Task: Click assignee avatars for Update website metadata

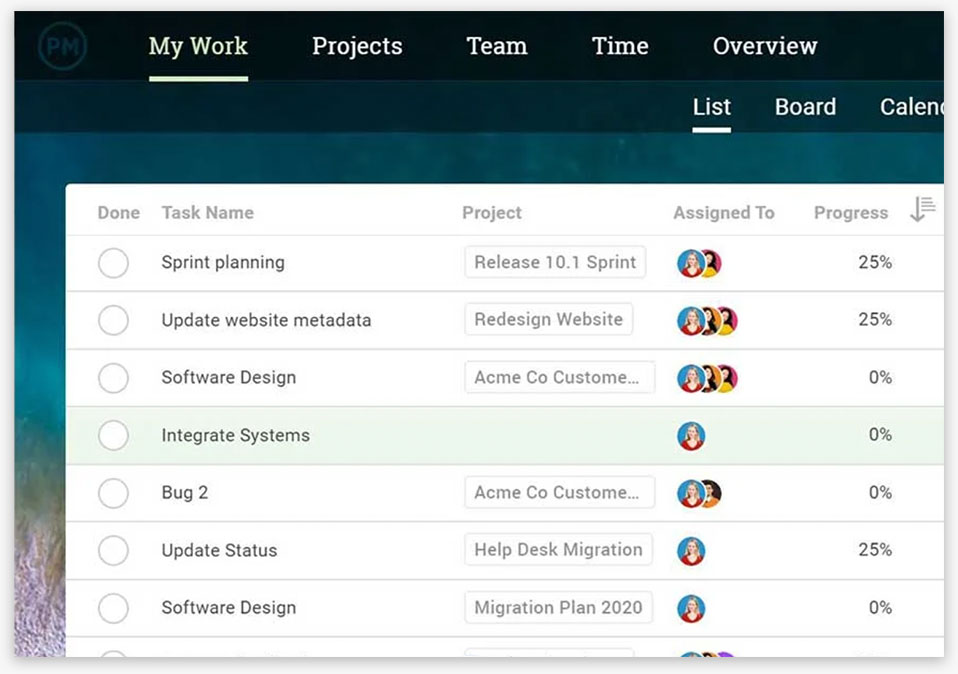Action: point(708,321)
